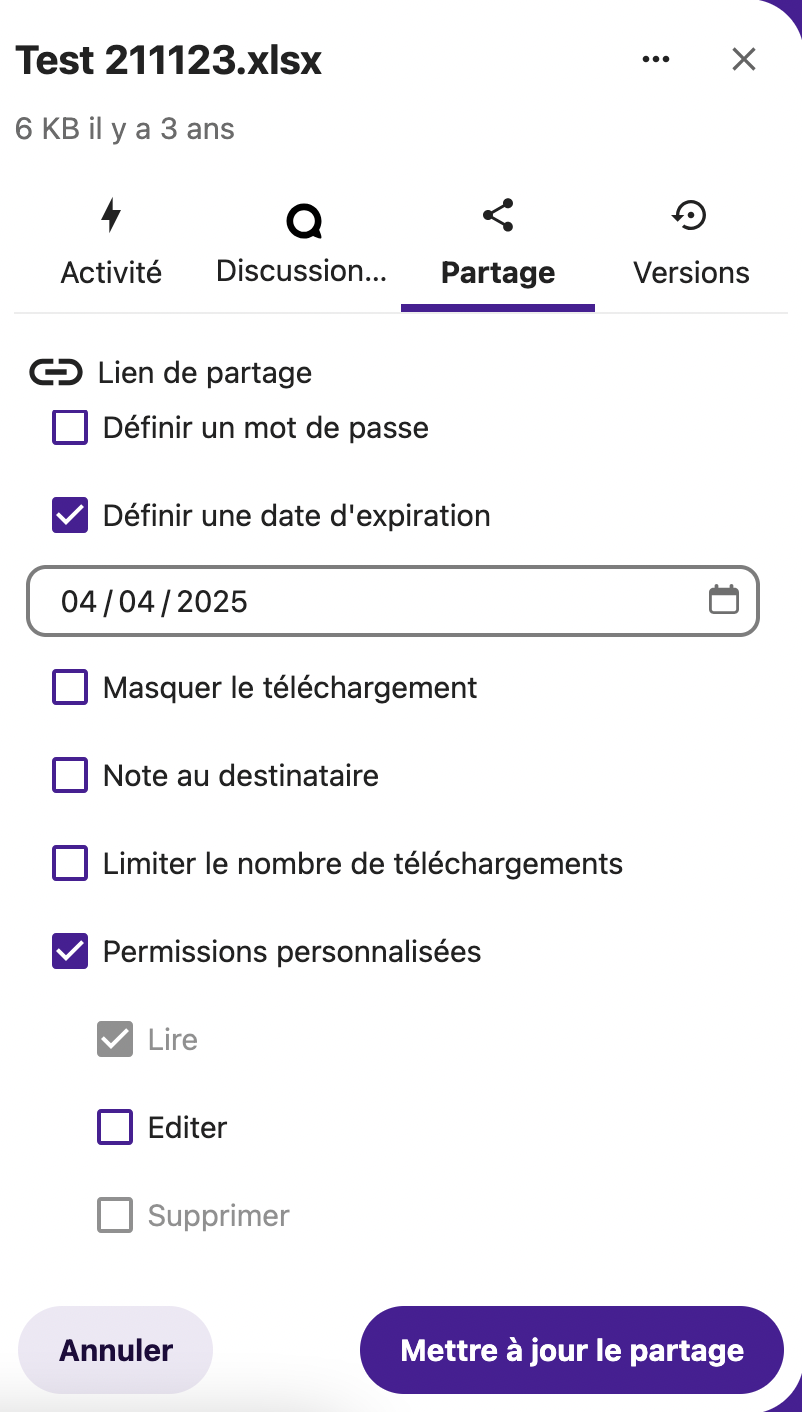Screen dimensions: 802x1412
Task: Tick Masquer le téléchargement checkbox
Action: tap(70, 688)
